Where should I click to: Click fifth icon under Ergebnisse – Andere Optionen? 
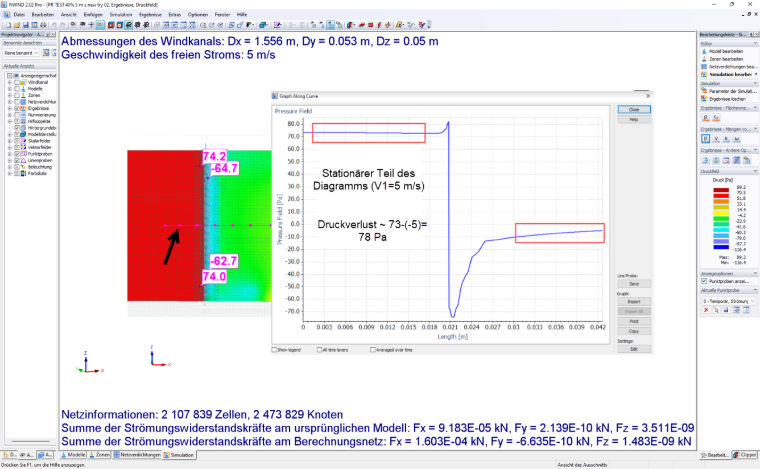pyautogui.click(x=746, y=160)
